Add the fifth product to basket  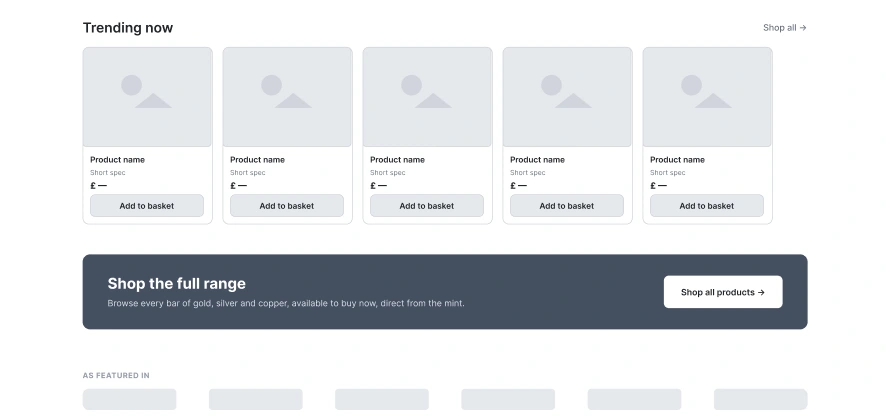pyautogui.click(x=707, y=206)
